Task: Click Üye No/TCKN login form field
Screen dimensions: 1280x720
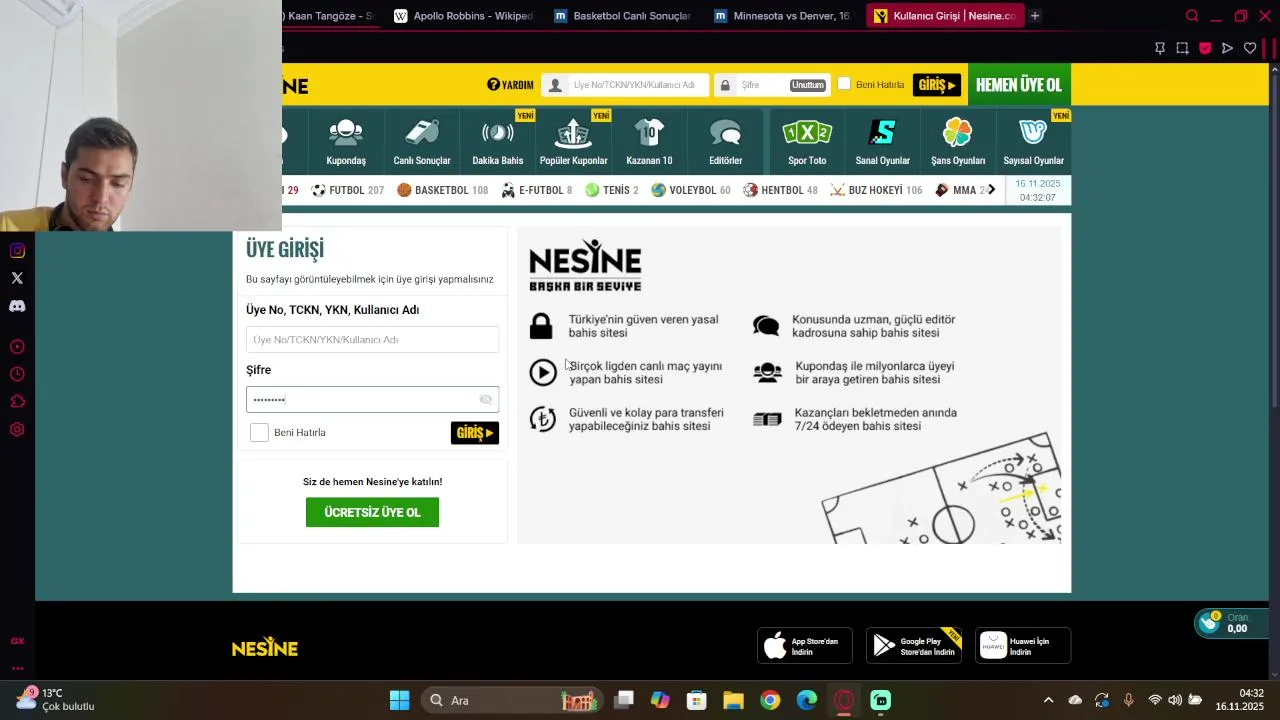Action: [x=372, y=339]
